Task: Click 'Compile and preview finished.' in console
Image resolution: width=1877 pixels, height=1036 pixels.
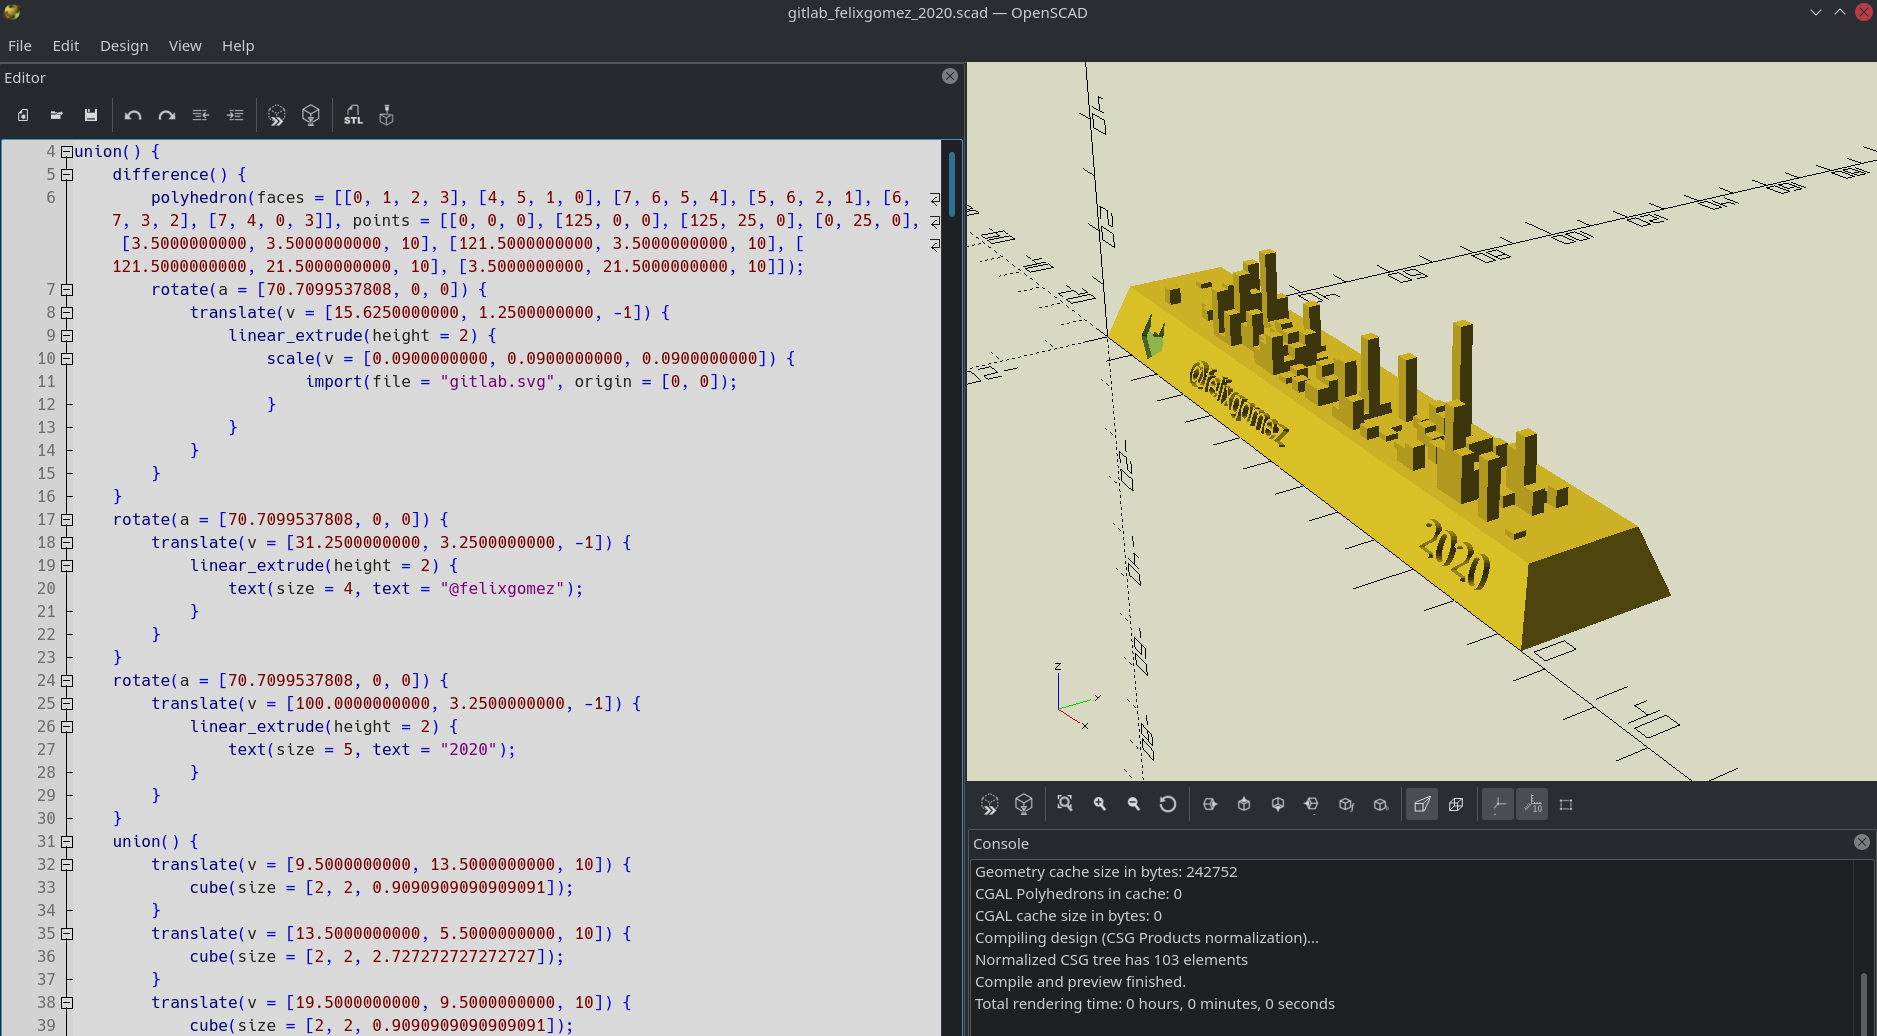Action: pyautogui.click(x=1080, y=982)
